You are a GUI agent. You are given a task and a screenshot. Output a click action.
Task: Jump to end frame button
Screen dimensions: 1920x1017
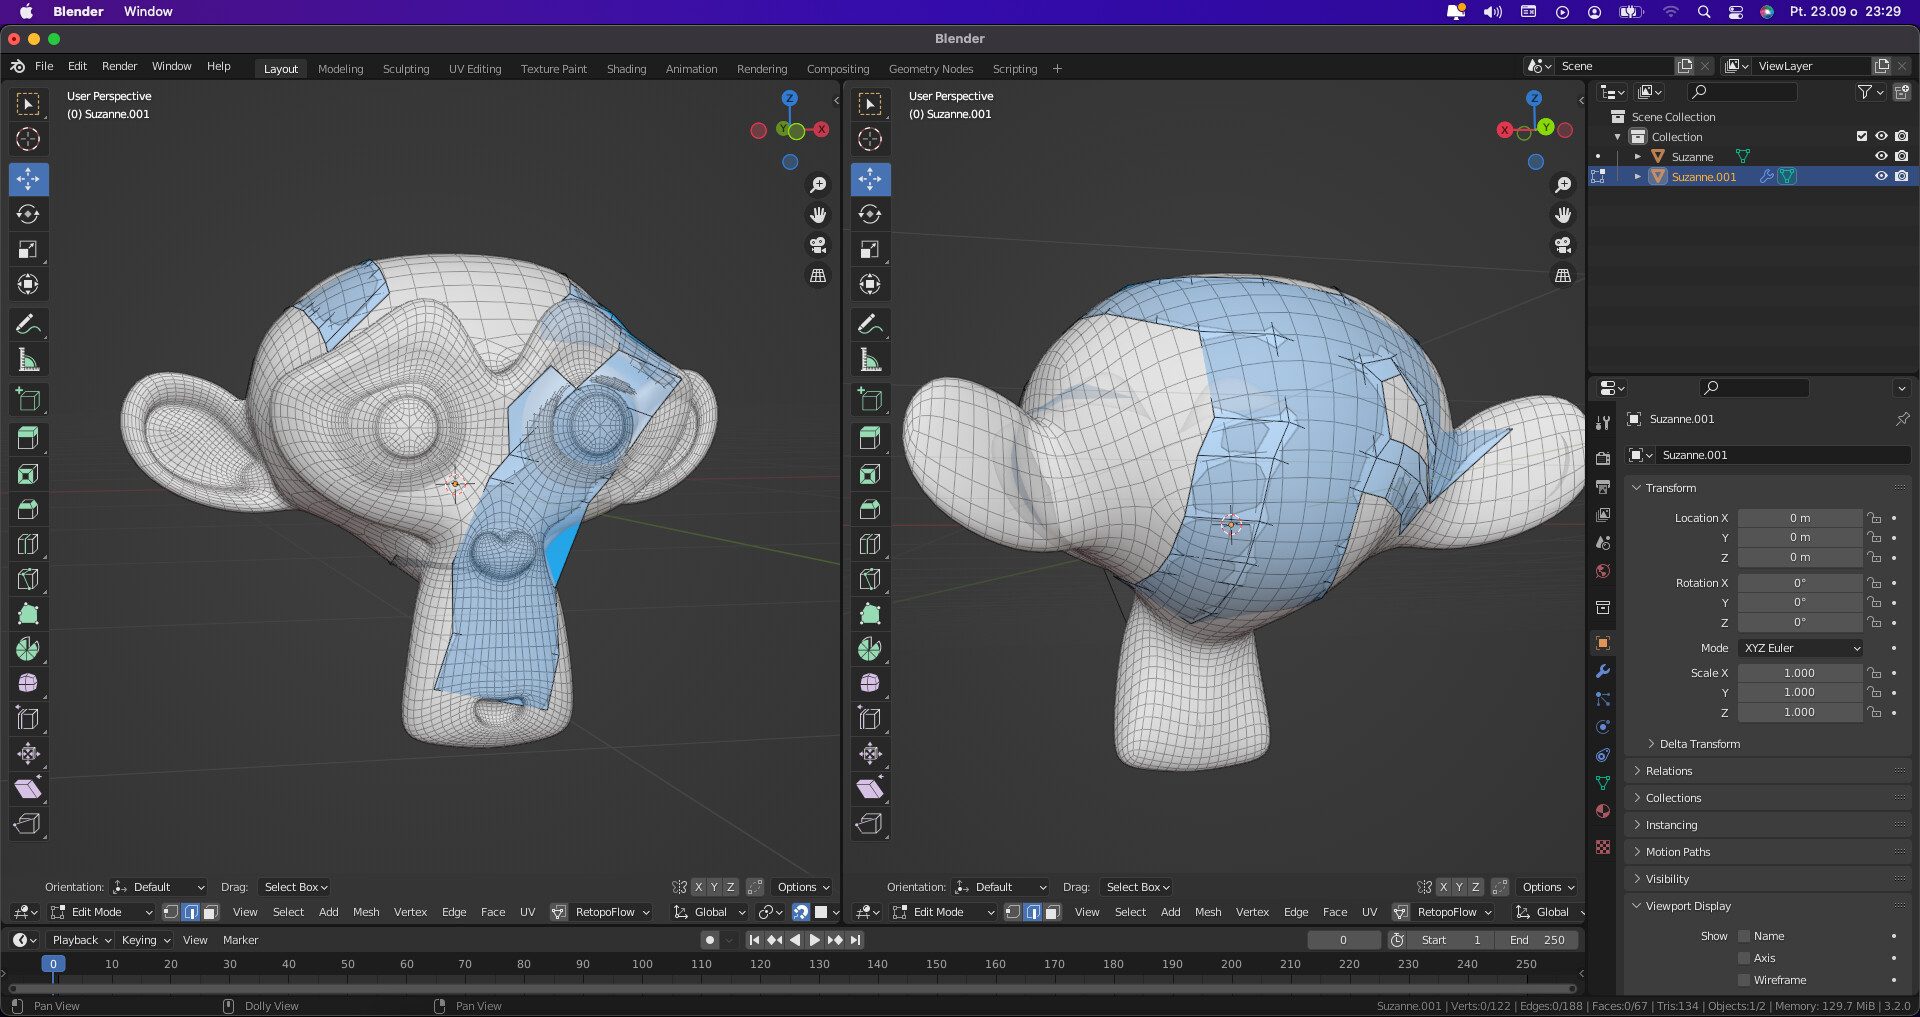pyautogui.click(x=856, y=940)
